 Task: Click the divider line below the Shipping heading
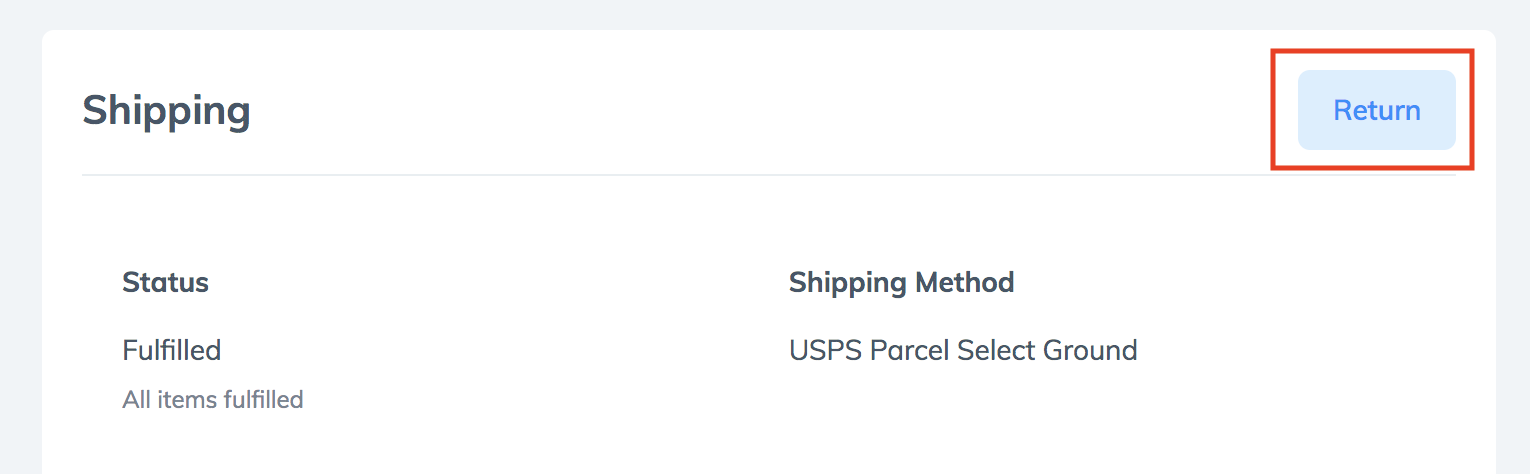[769, 175]
